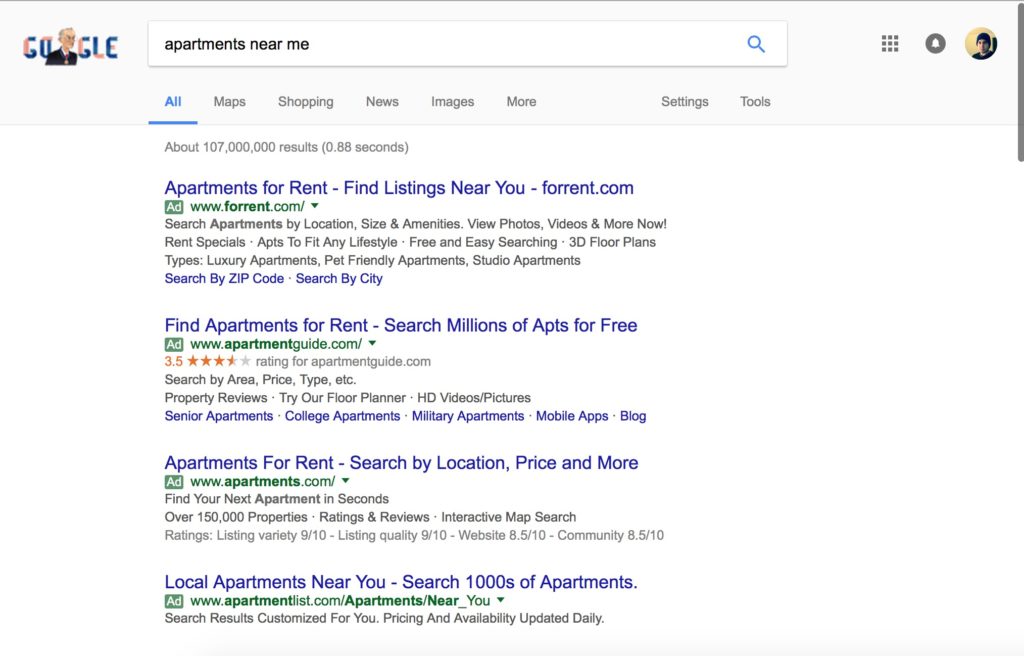Image resolution: width=1024 pixels, height=656 pixels.
Task: Click the Search by Area, Price, Type text
Action: 261,380
